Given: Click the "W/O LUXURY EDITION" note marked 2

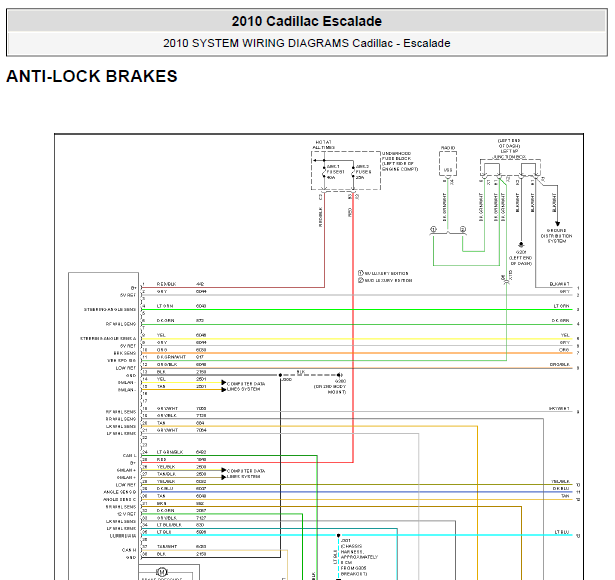Looking at the screenshot, I should click(x=385, y=280).
